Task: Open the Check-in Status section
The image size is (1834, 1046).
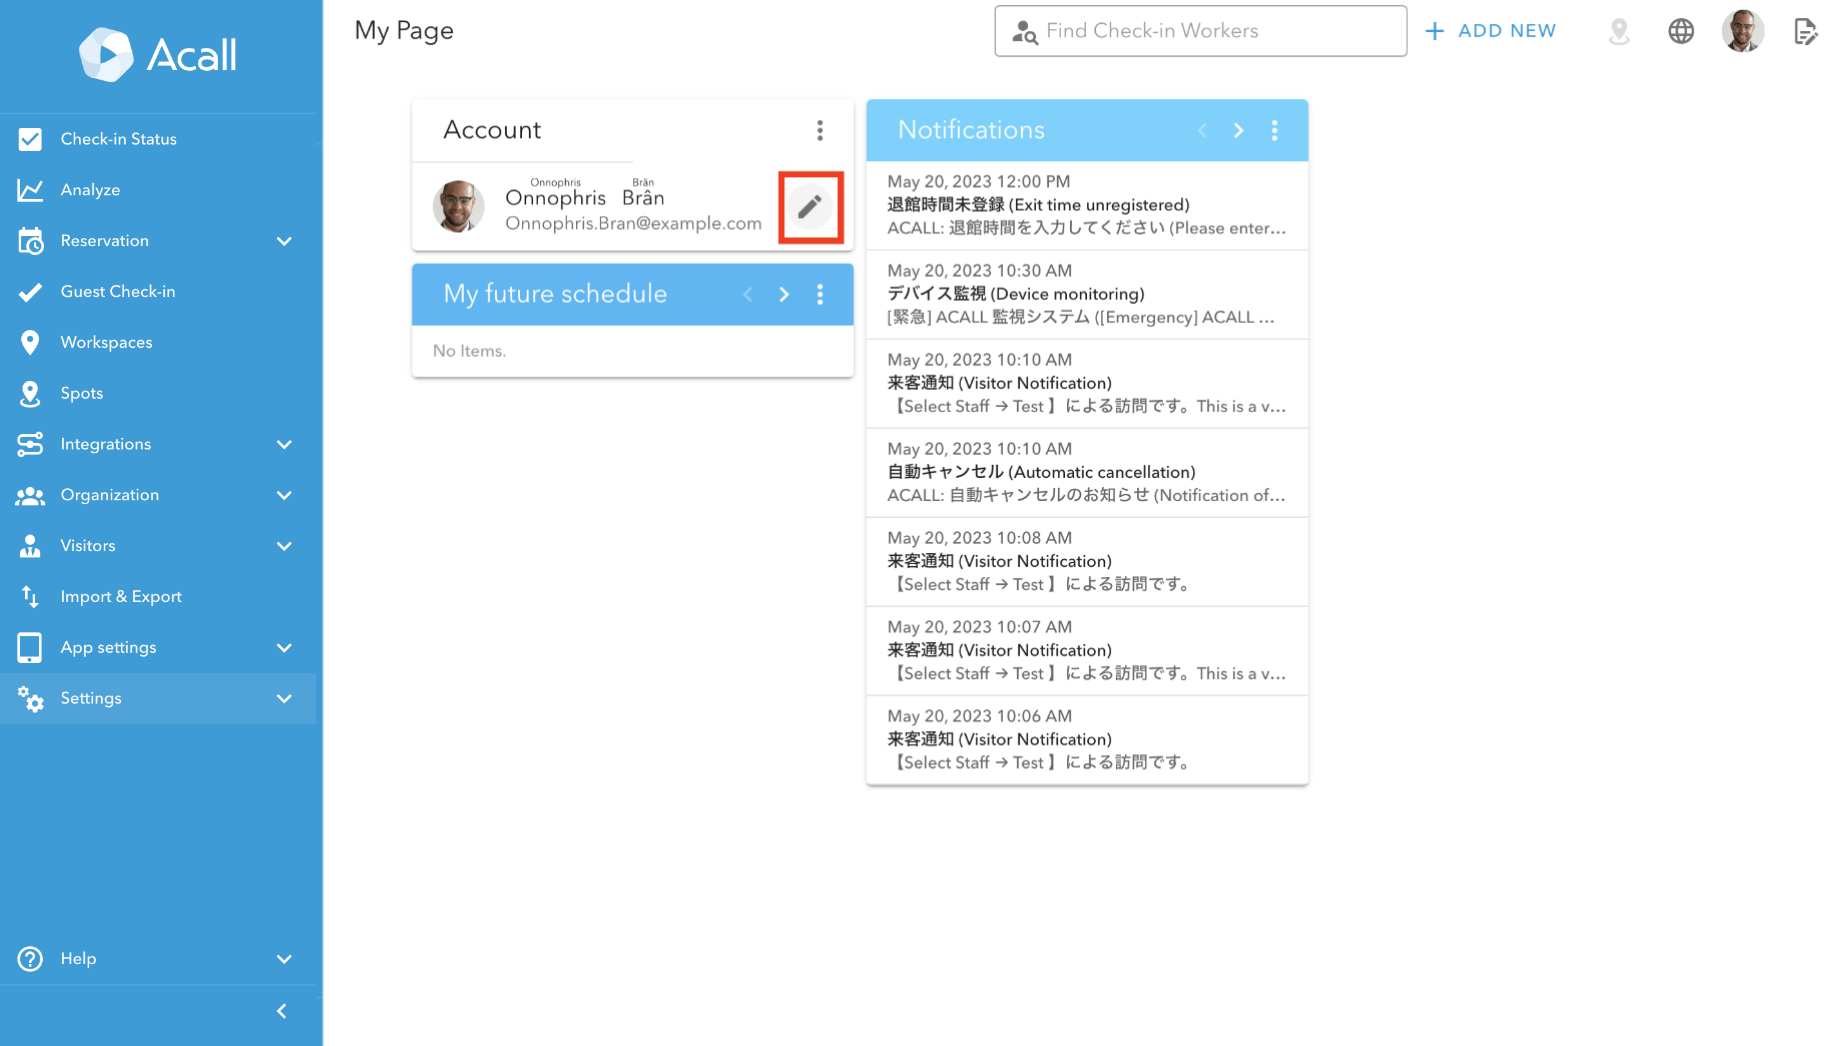Action: click(x=118, y=138)
